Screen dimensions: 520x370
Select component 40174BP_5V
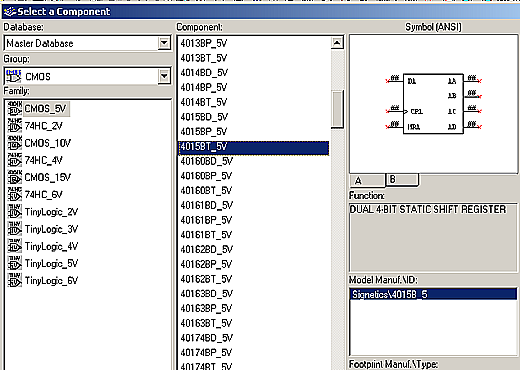pyautogui.click(x=206, y=353)
